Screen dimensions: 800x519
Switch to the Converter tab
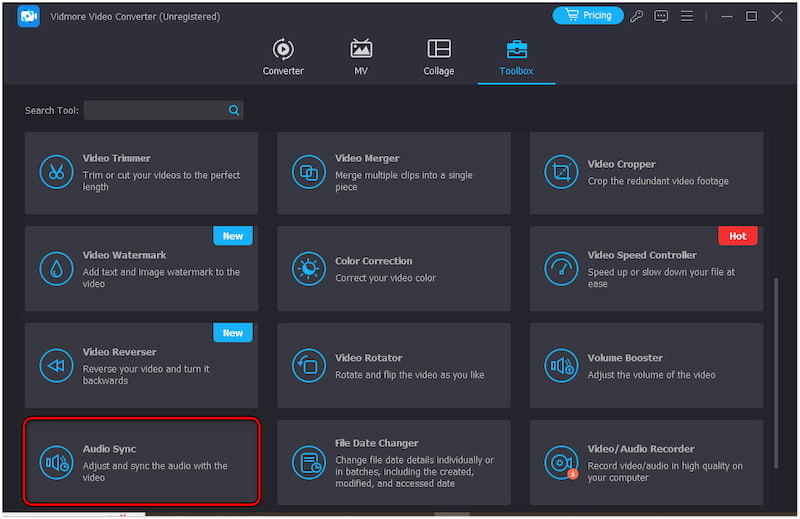[283, 57]
